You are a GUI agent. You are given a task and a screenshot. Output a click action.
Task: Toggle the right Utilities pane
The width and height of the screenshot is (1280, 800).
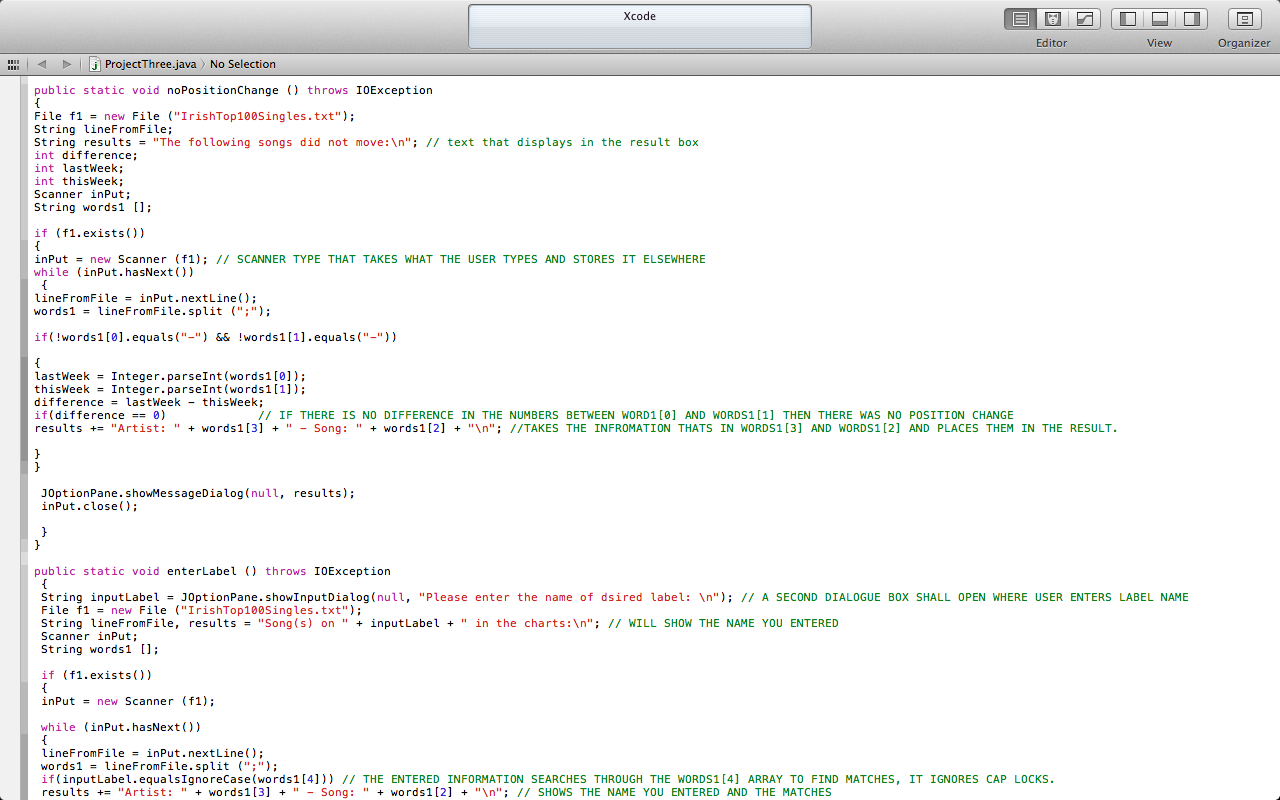pyautogui.click(x=1191, y=19)
